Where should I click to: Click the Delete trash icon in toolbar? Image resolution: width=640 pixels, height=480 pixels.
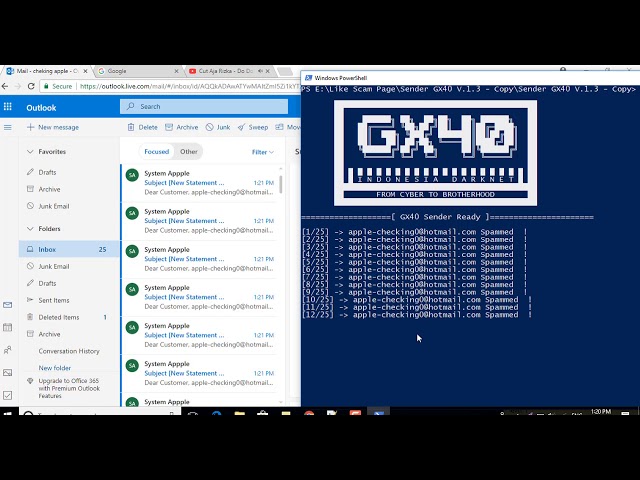coord(131,127)
